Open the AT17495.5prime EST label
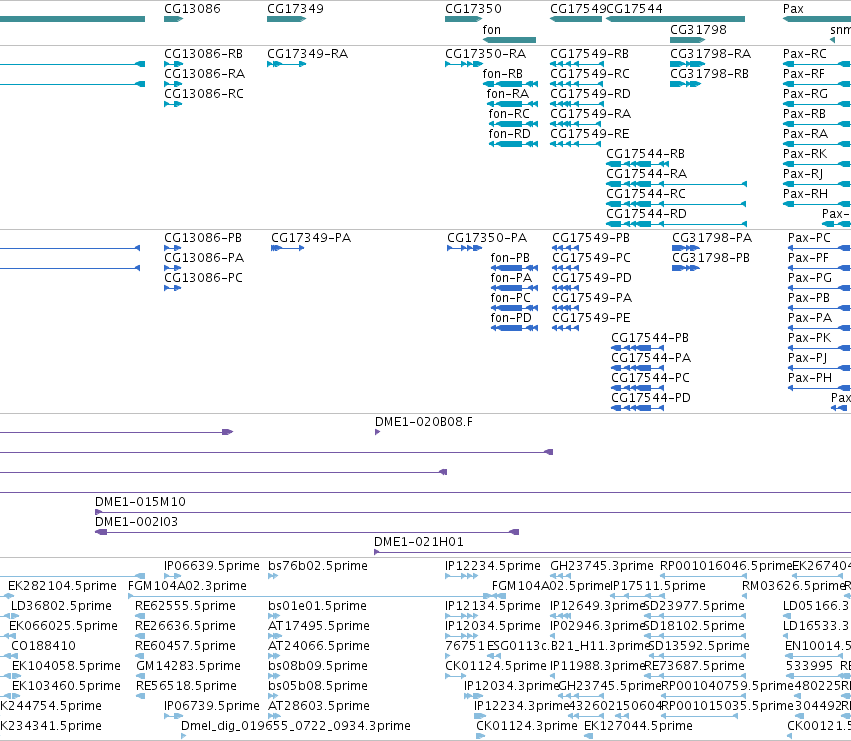 319,626
